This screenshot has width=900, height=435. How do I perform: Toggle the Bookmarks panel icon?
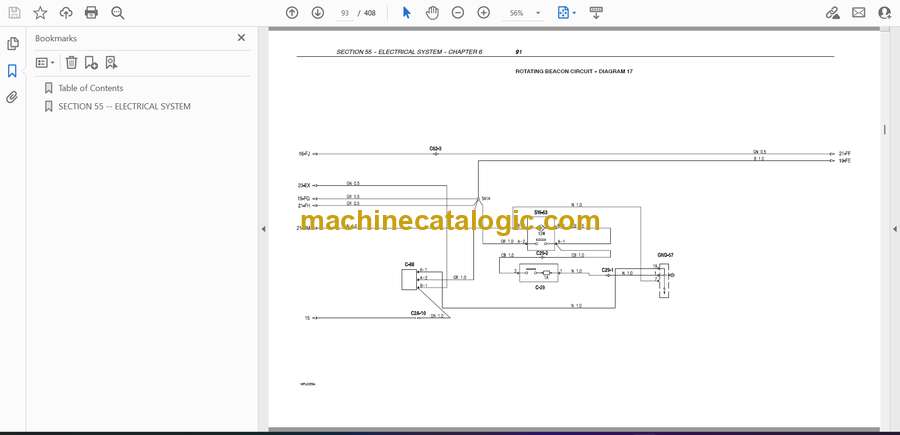tap(12, 71)
